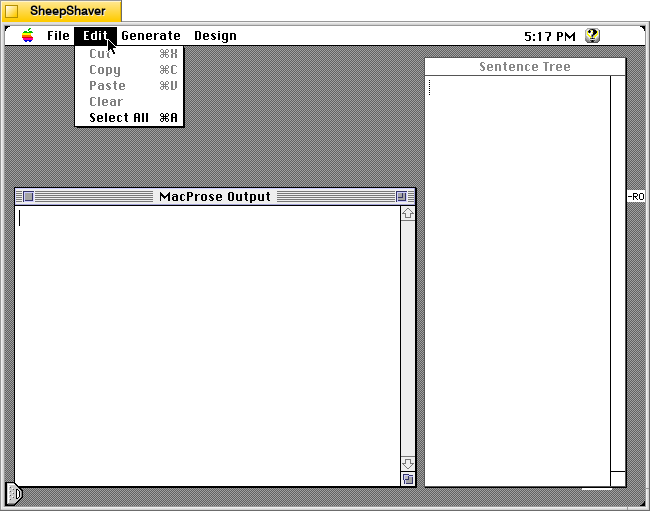
Task: Click the Sentence Tree content area
Action: (518, 281)
